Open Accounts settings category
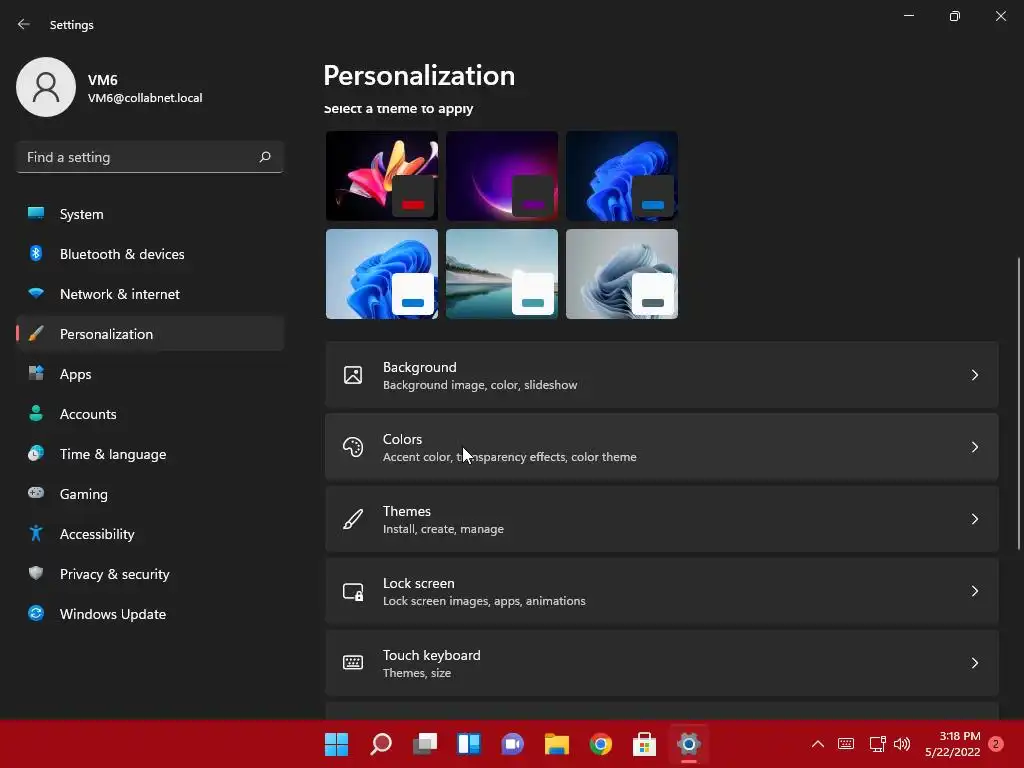Viewport: 1024px width, 768px height. coord(150,413)
